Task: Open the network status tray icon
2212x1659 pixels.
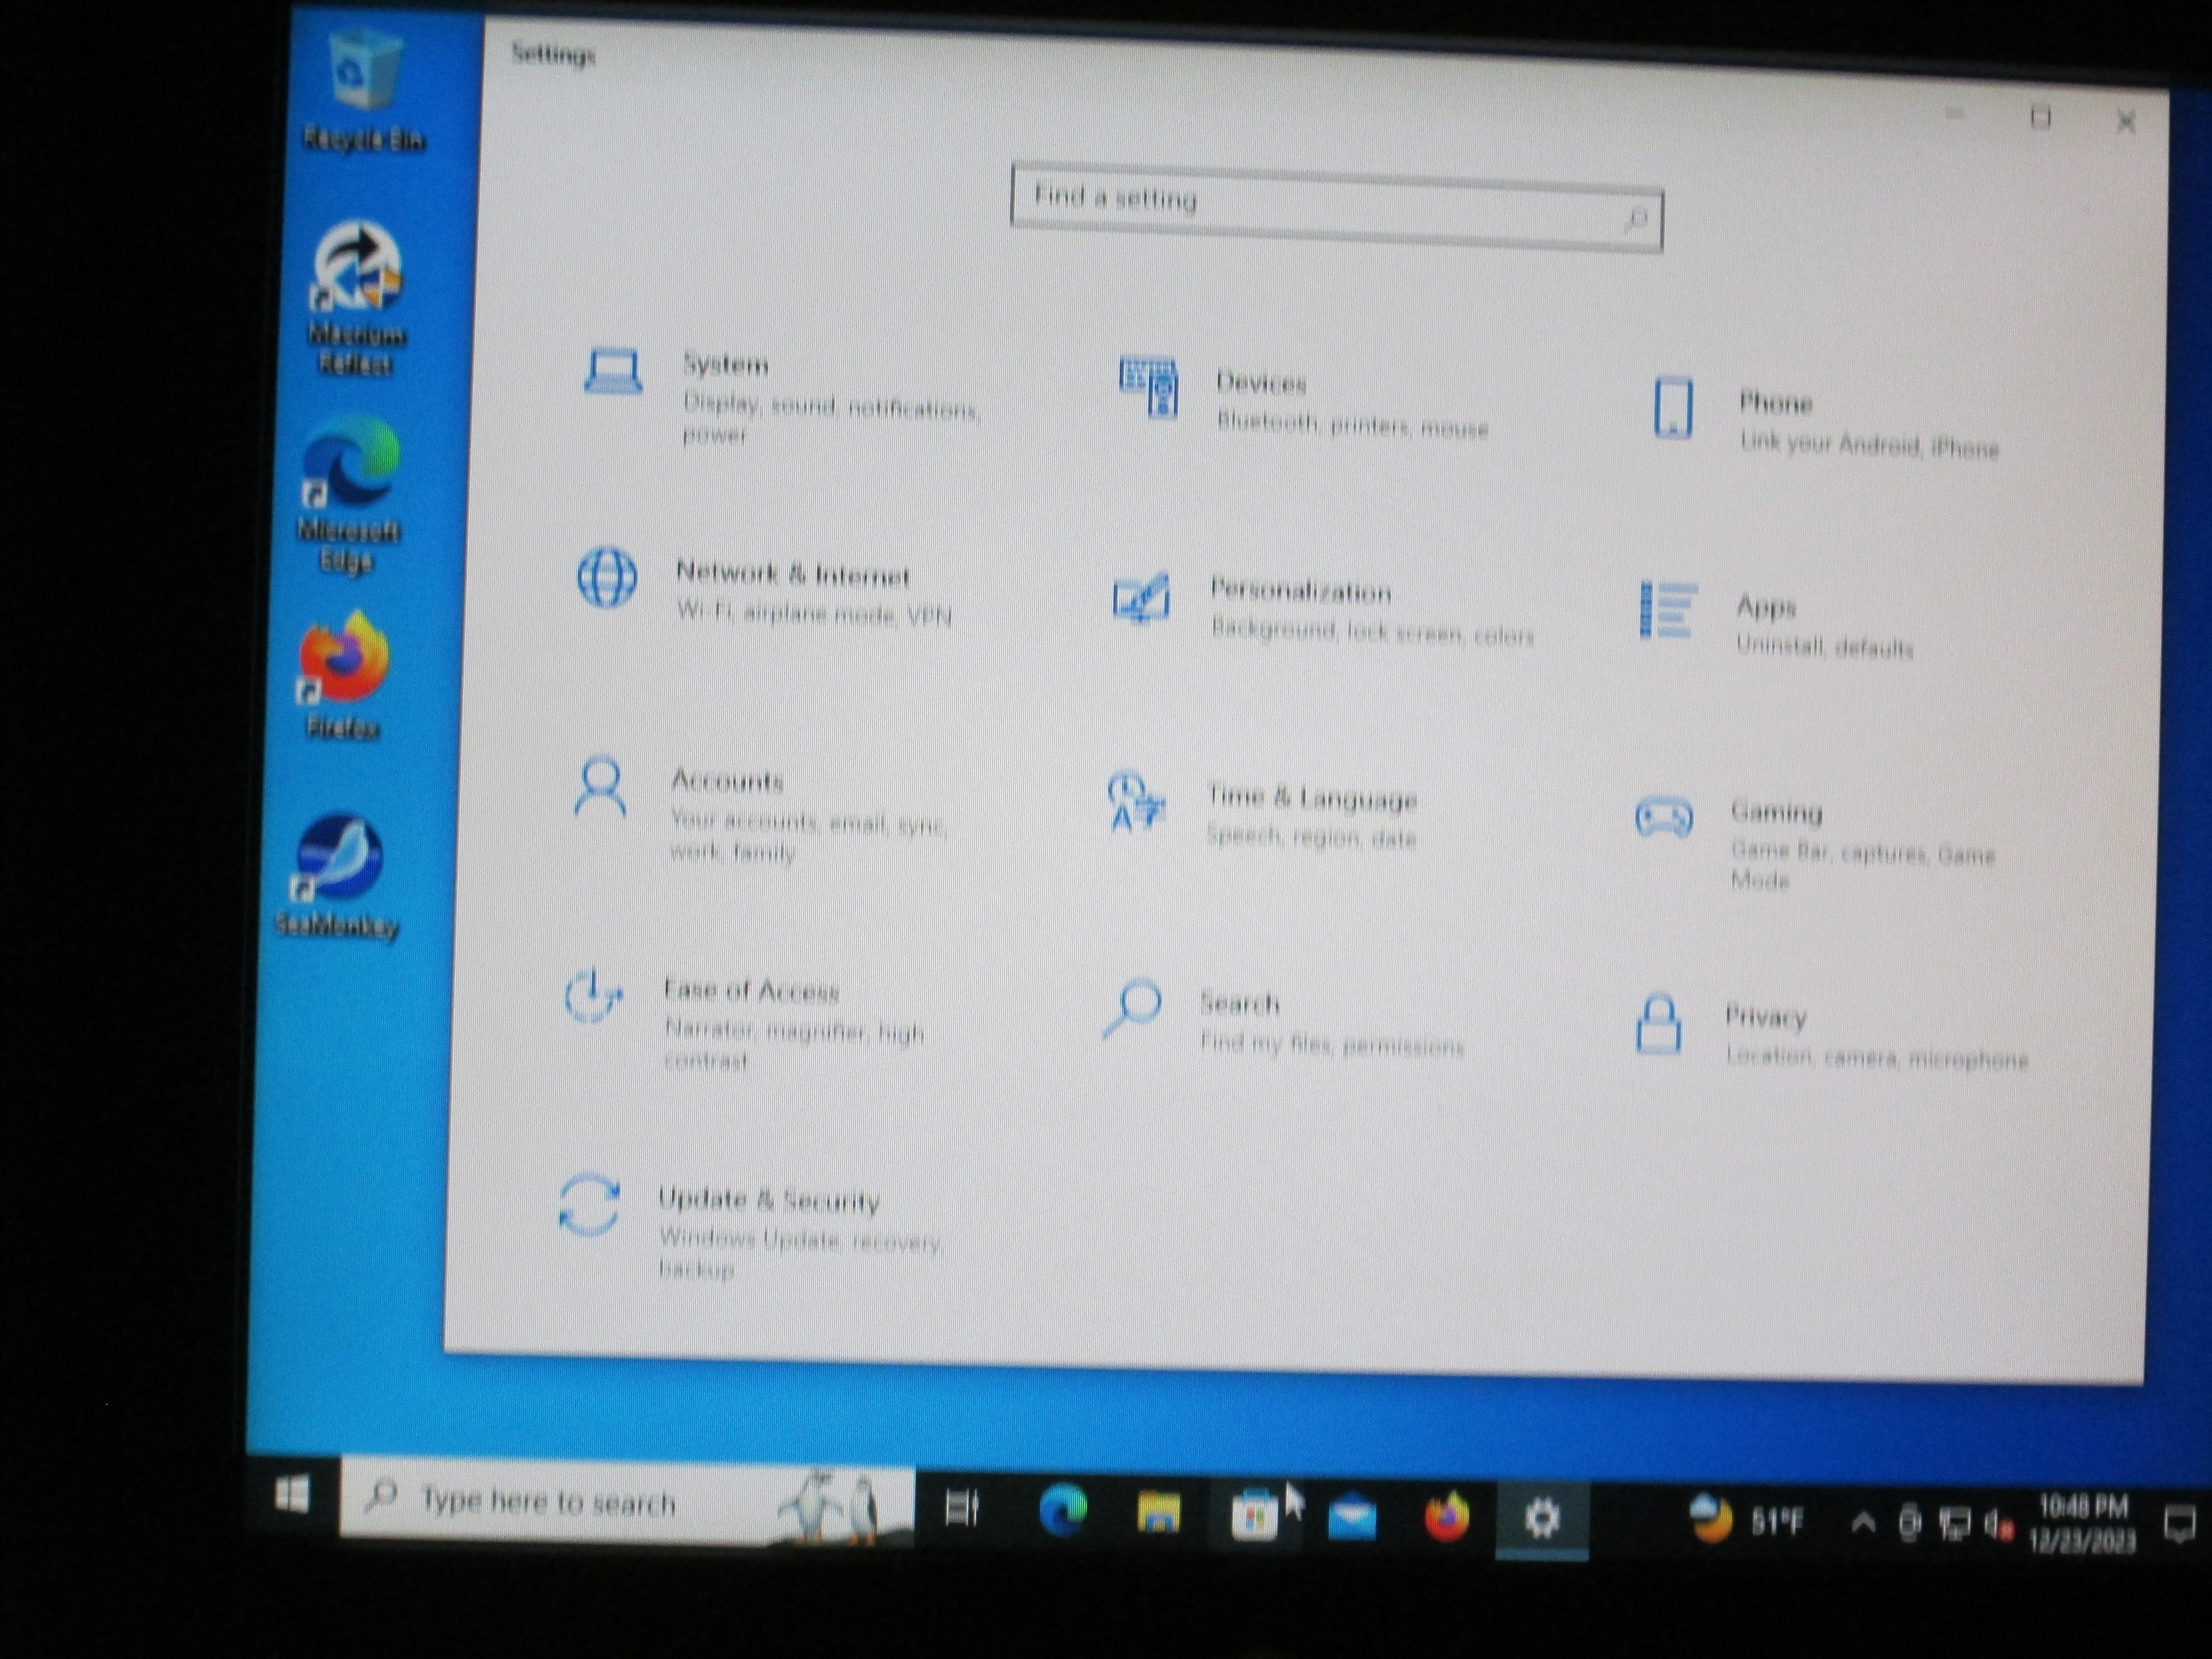Action: point(1955,1525)
